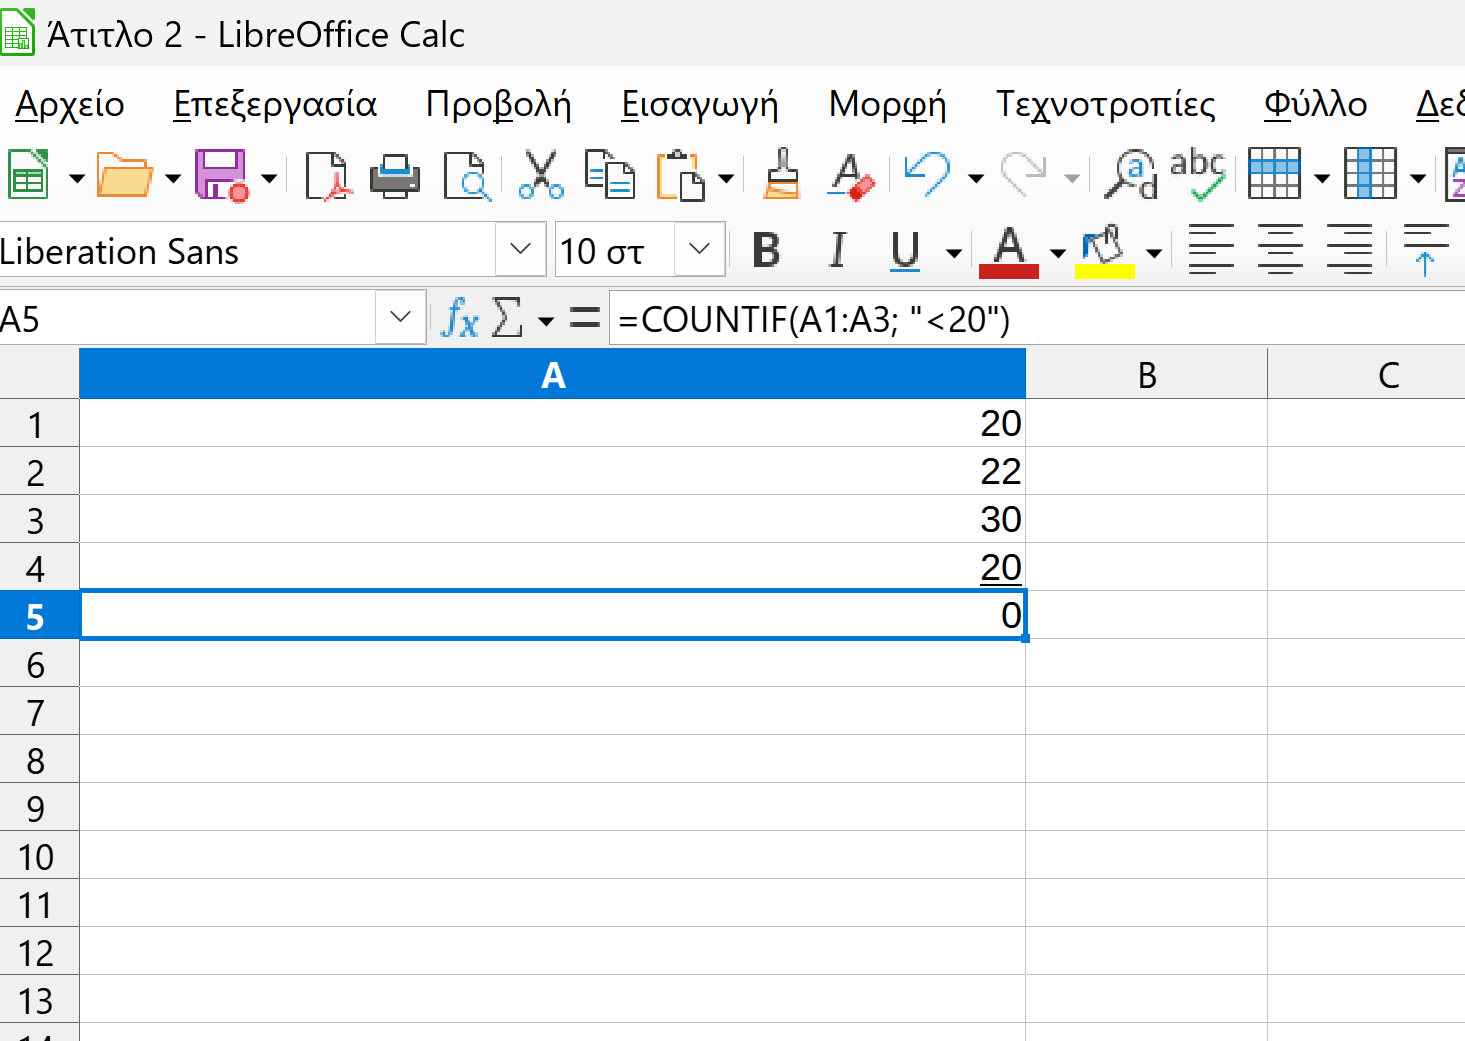Open the Function Wizard fx icon

460,319
